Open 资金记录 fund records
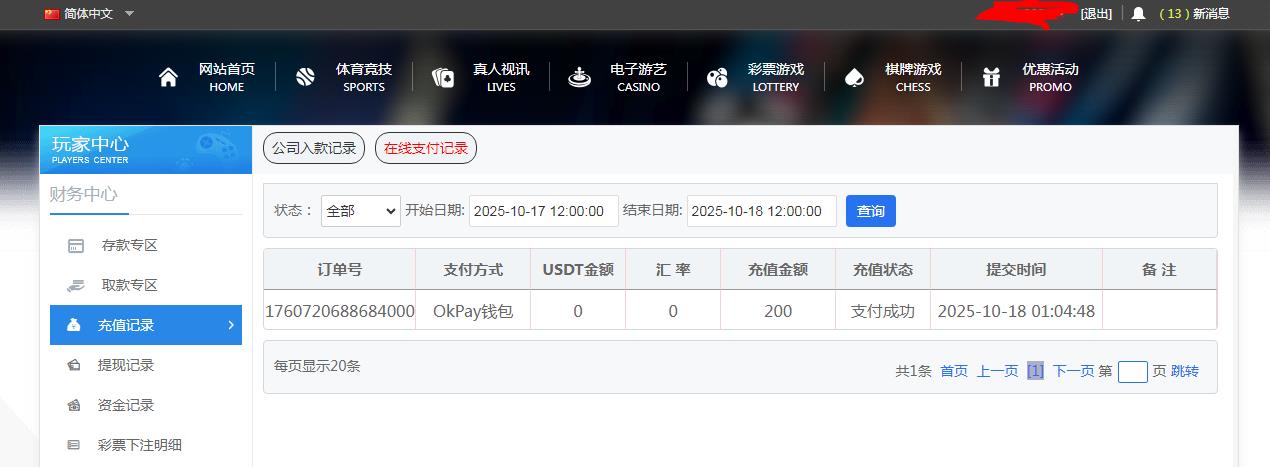 tap(126, 406)
